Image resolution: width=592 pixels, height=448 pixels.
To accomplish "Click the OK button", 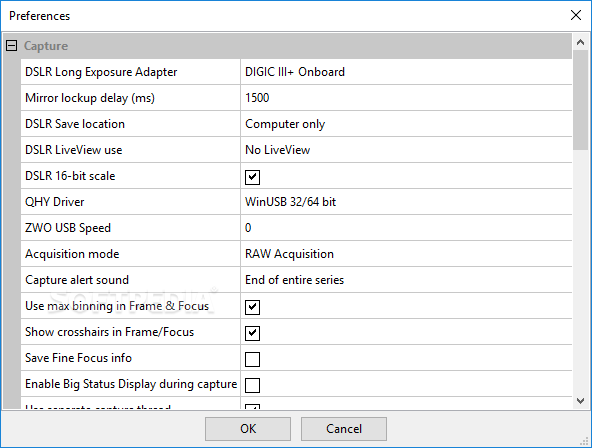I will [248, 429].
